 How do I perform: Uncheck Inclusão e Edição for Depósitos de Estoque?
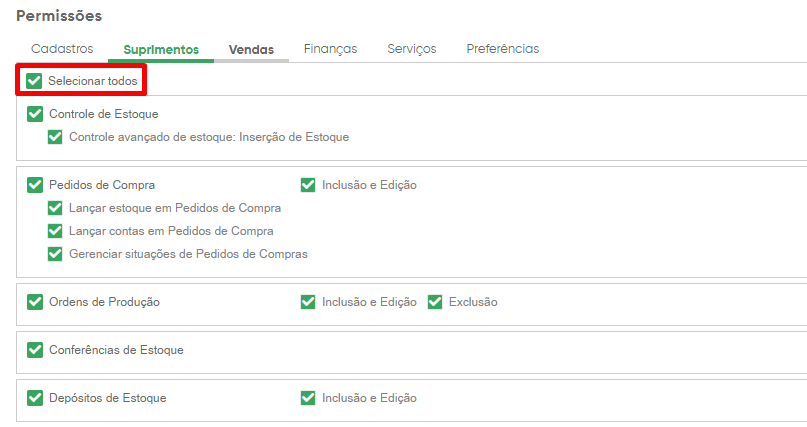pyautogui.click(x=308, y=398)
